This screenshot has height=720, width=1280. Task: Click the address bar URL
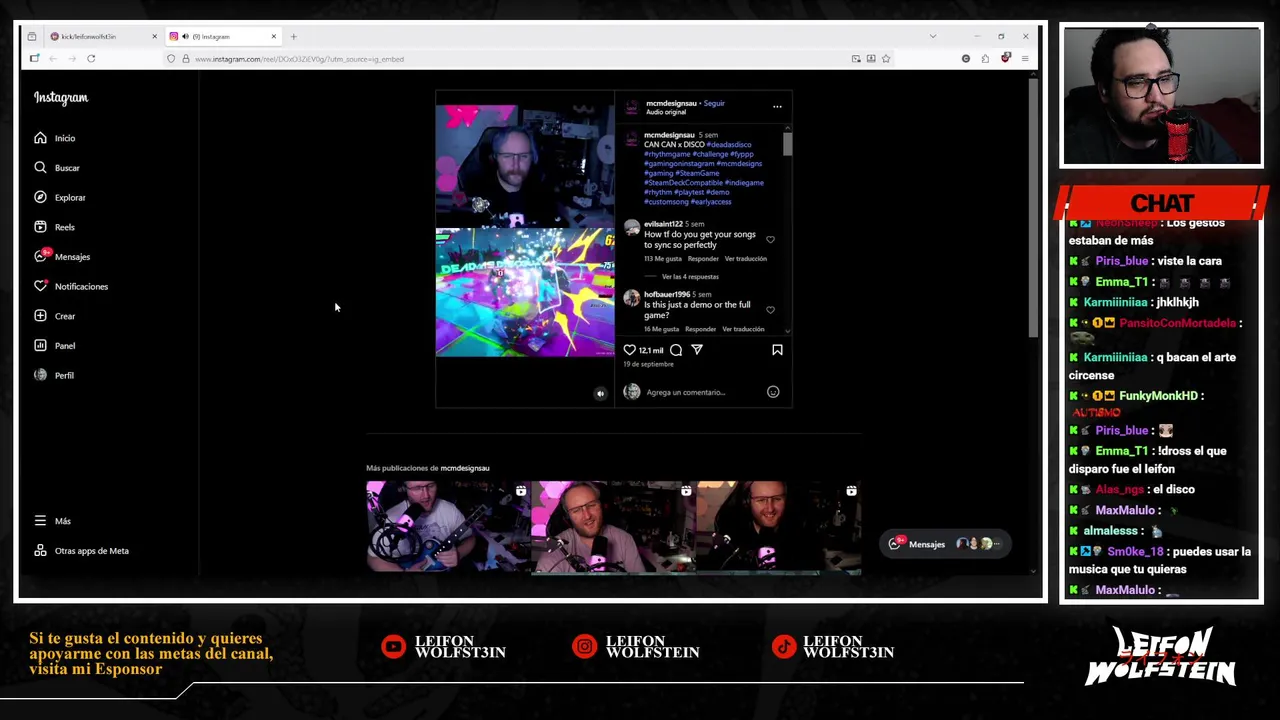[x=299, y=59]
